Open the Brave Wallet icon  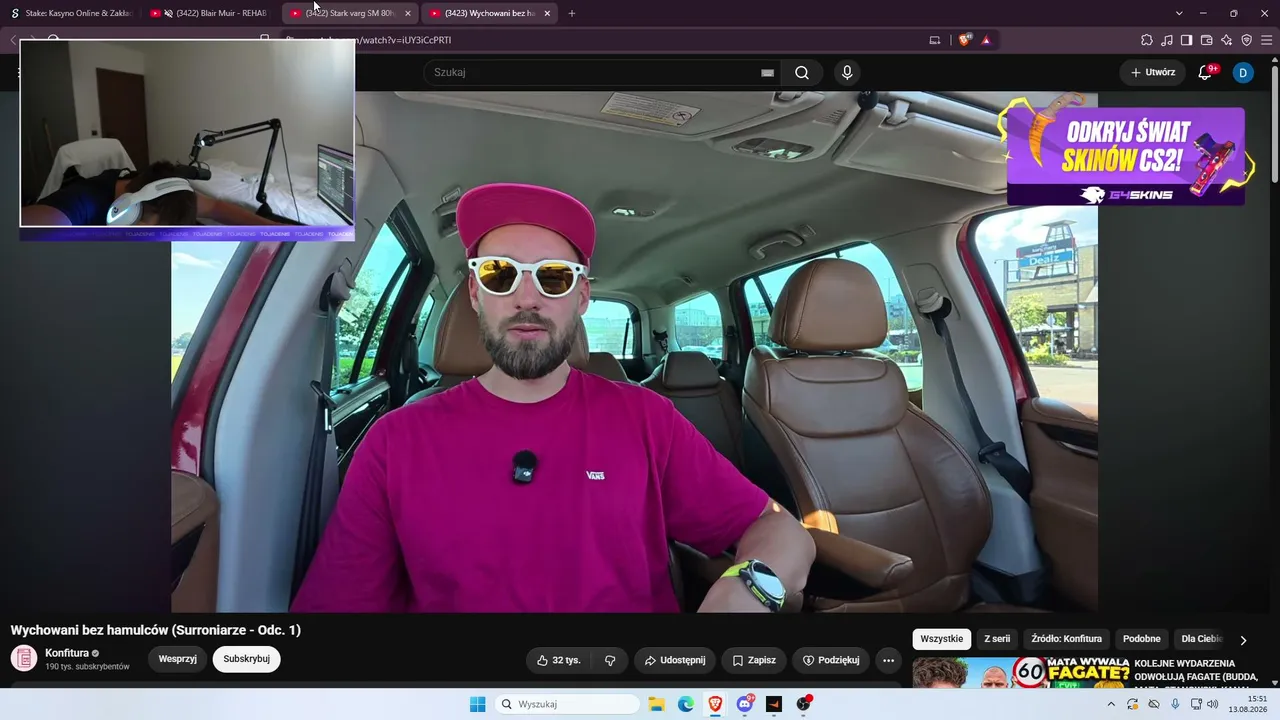click(x=1207, y=40)
